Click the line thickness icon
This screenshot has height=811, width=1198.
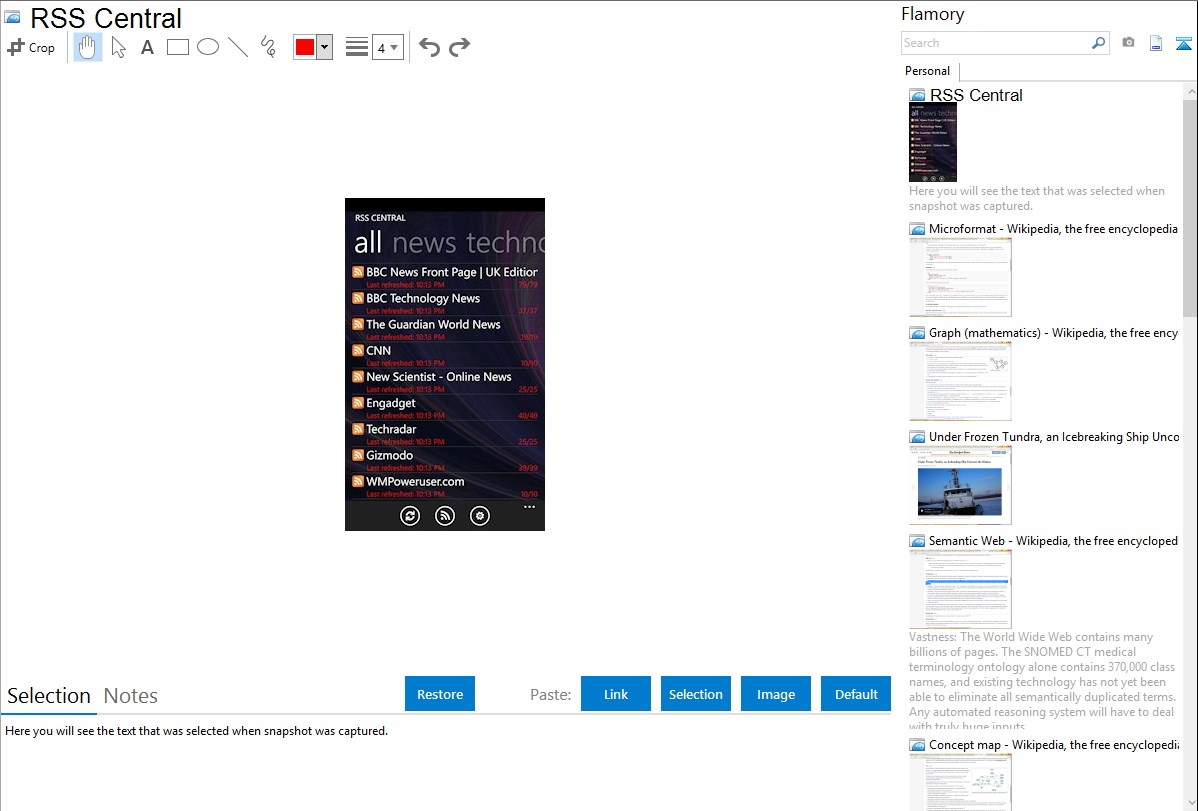click(x=357, y=47)
